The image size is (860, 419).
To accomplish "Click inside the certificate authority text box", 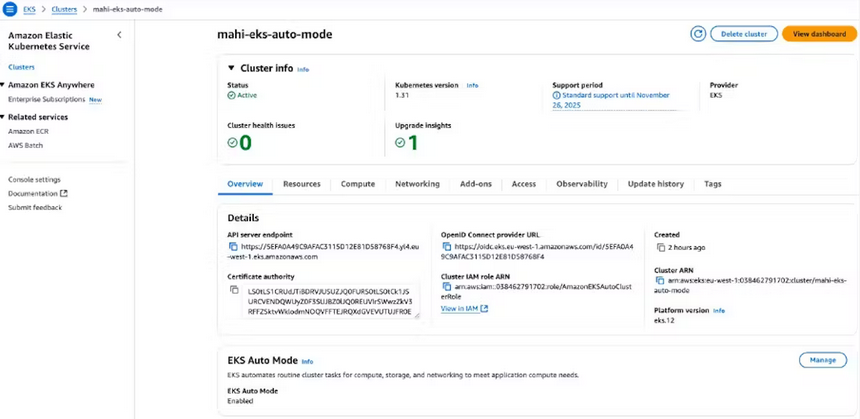I will (330, 302).
